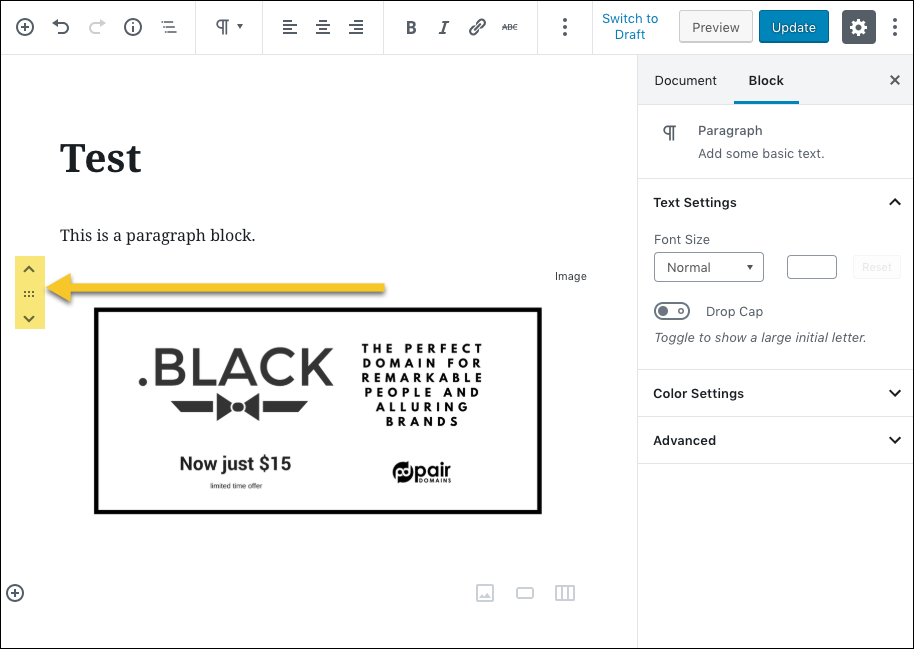The image size is (914, 649).
Task: Insert the rectangle block shortcut icon
Action: pos(525,593)
